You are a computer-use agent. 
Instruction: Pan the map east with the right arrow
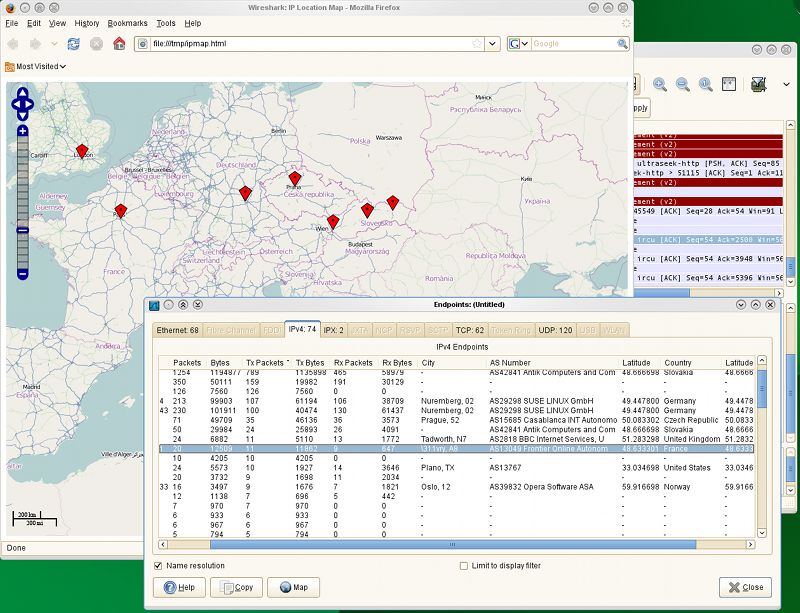29,104
